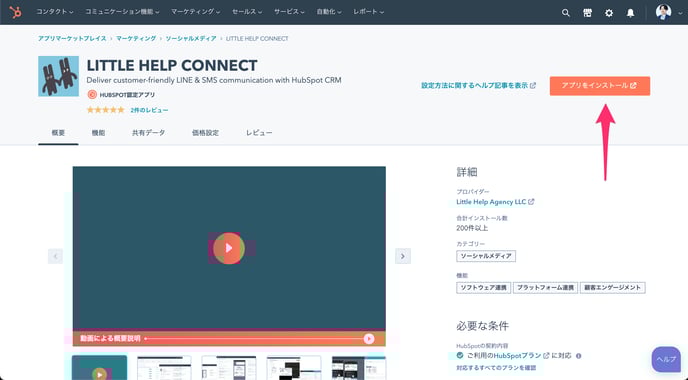The height and width of the screenshot is (380, 688).
Task: Select the second screenshot thumbnail
Action: (x=164, y=368)
